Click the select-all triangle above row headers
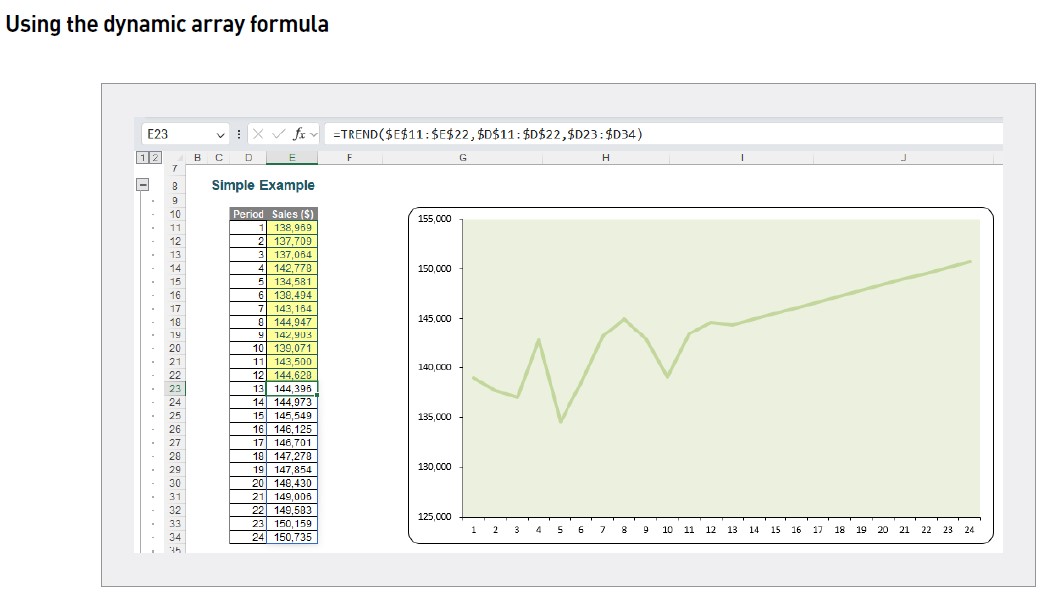The width and height of the screenshot is (1056, 613). [x=181, y=157]
